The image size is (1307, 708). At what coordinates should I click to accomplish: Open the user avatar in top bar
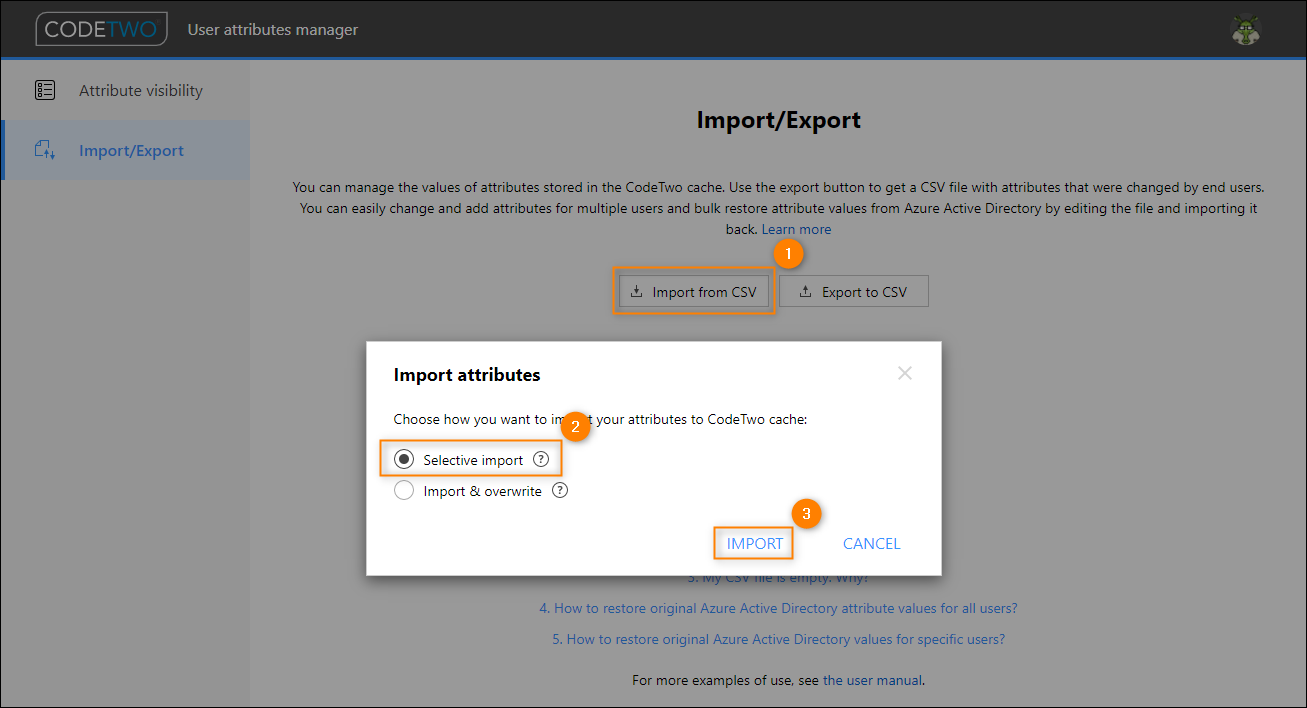click(1245, 30)
